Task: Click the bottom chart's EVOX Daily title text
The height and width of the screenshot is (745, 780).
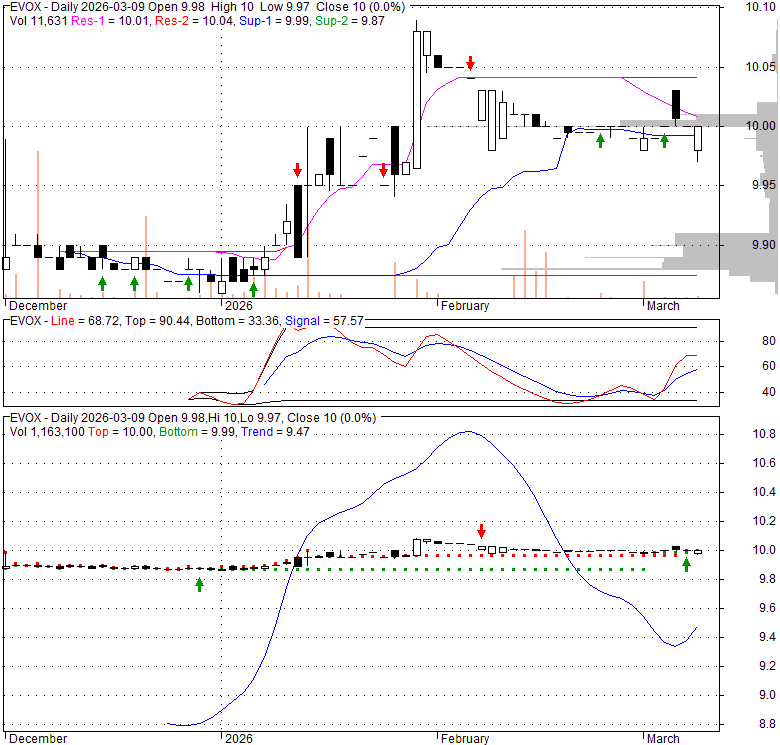Action: pos(193,418)
